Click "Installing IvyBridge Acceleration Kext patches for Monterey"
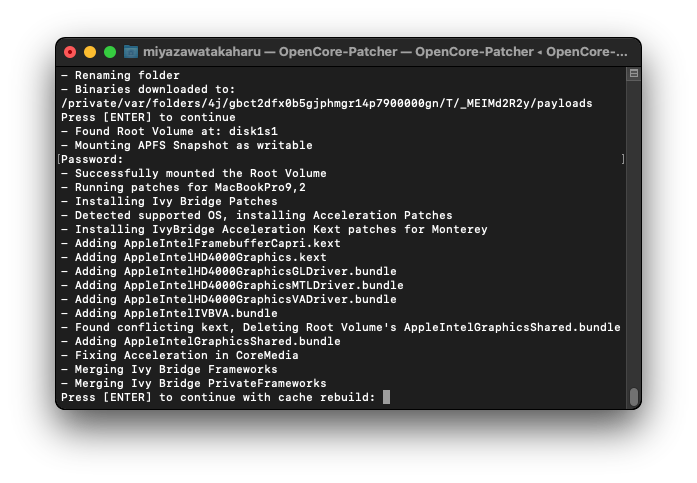 coord(274,229)
